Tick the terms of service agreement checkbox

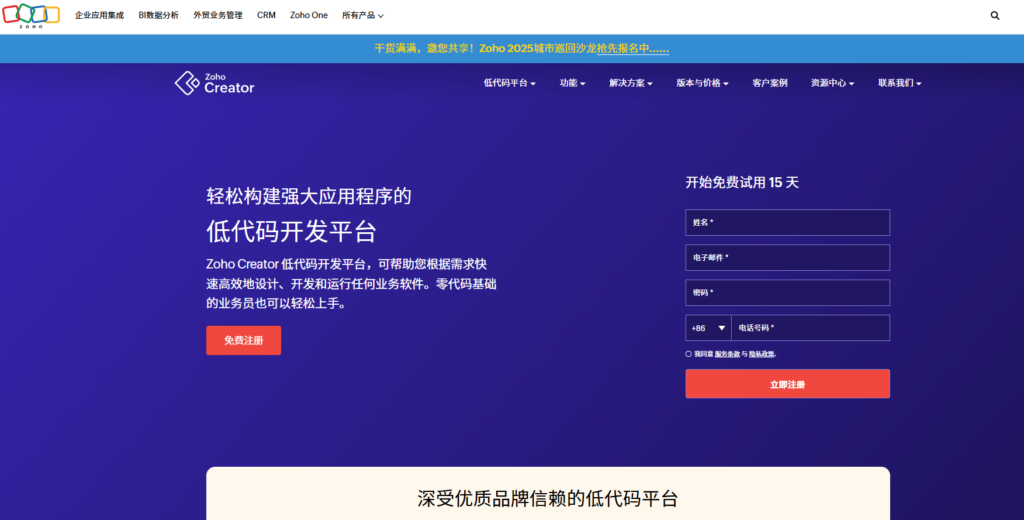(x=688, y=354)
